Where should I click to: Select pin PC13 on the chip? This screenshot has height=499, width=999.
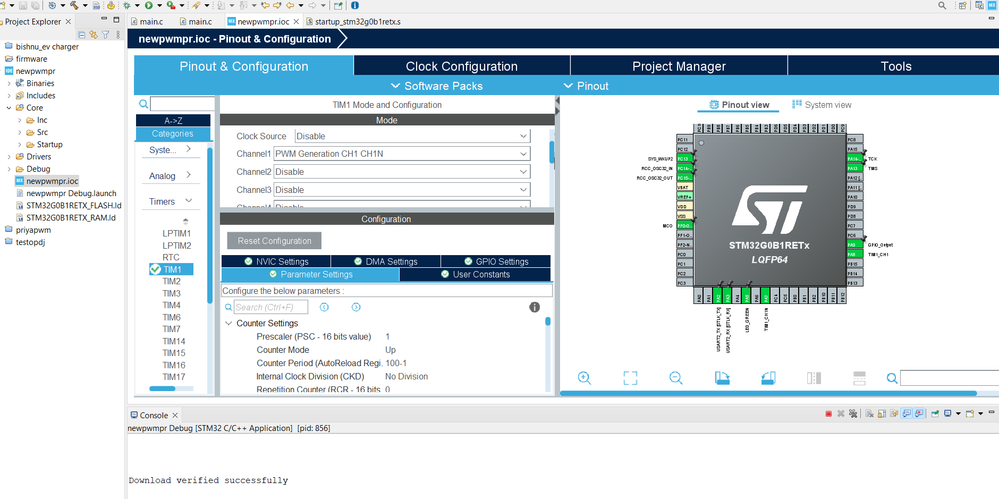pyautogui.click(x=684, y=158)
